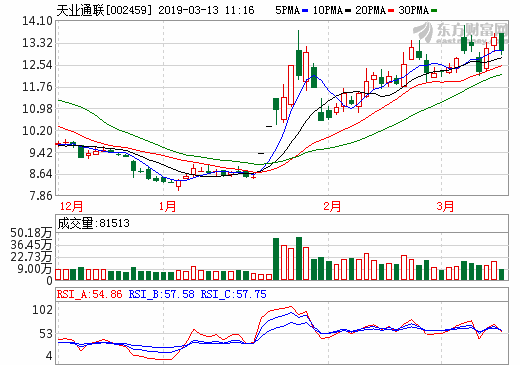Click the stock title 天业通联[002459]

click(104, 10)
